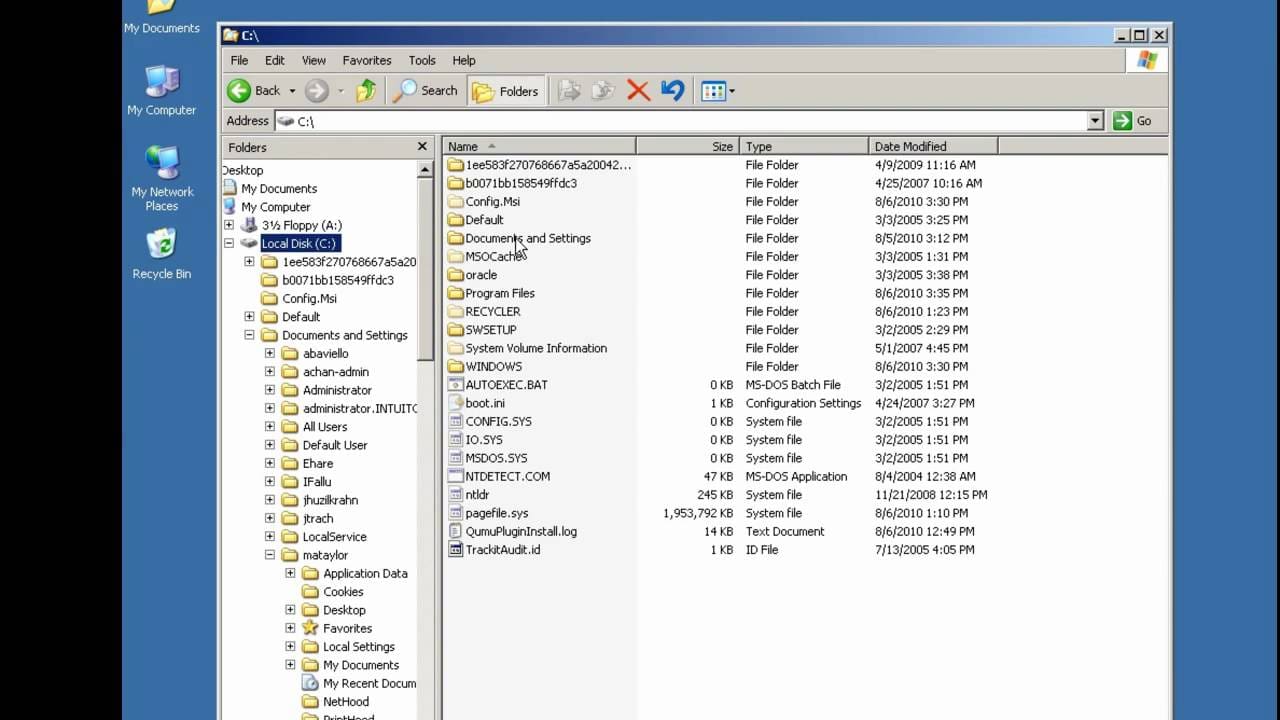1280x720 pixels.
Task: Click the Recycle Bin desktop icon
Action: 161,254
